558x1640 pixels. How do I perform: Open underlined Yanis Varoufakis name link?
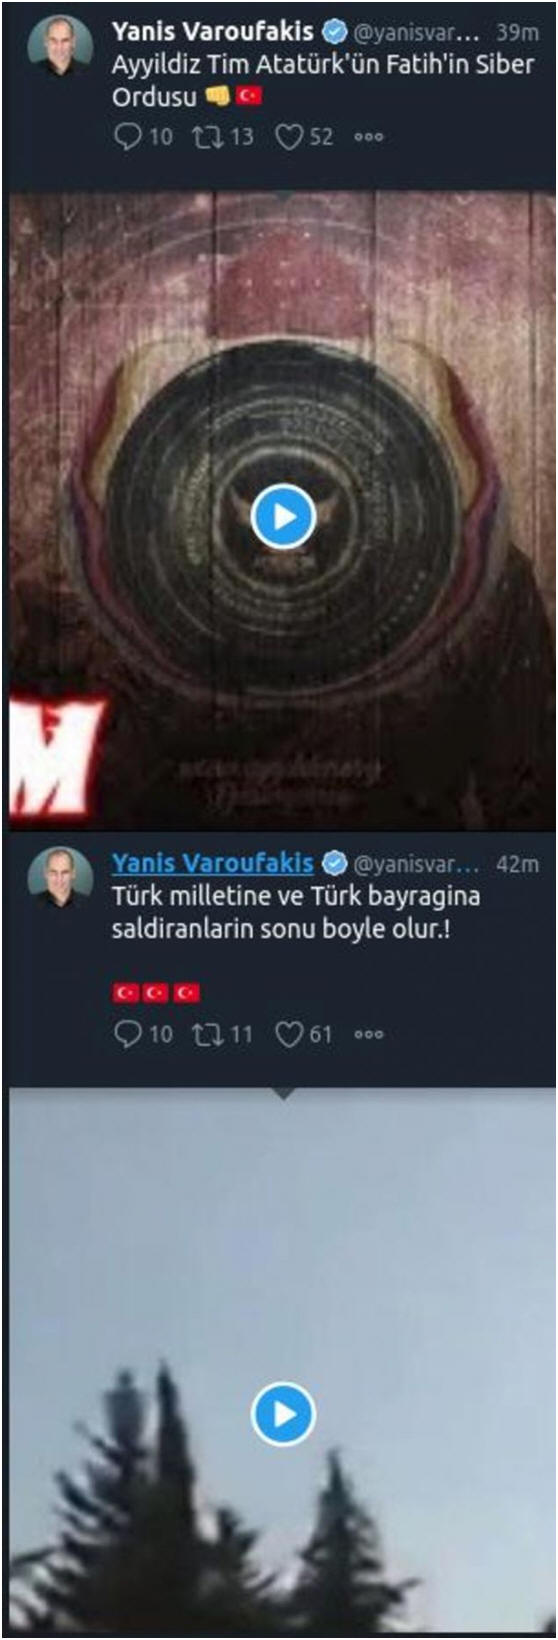pos(212,863)
